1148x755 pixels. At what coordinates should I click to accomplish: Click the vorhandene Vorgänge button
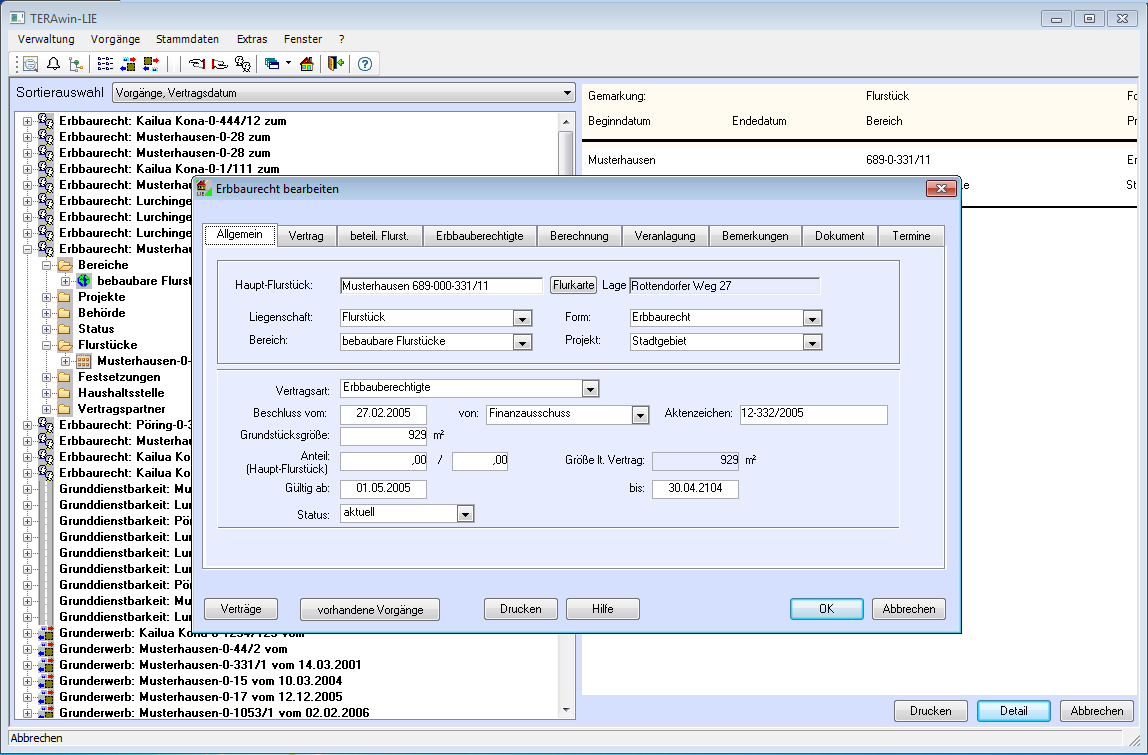click(370, 609)
